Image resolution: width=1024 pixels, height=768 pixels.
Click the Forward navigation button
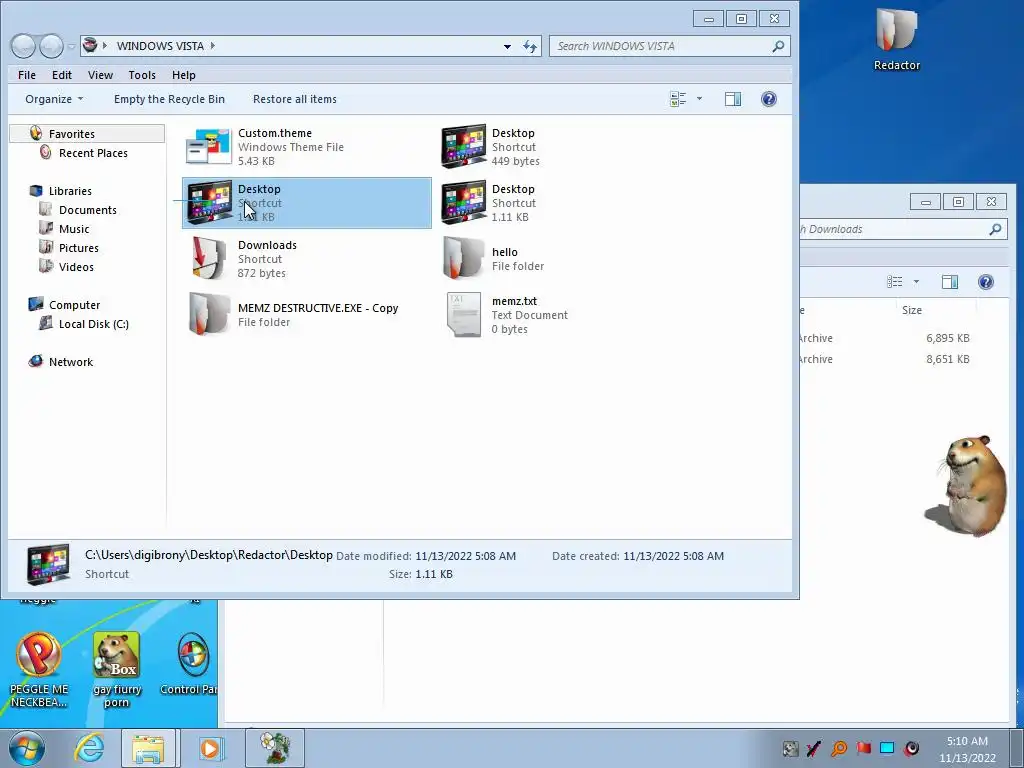click(x=51, y=46)
